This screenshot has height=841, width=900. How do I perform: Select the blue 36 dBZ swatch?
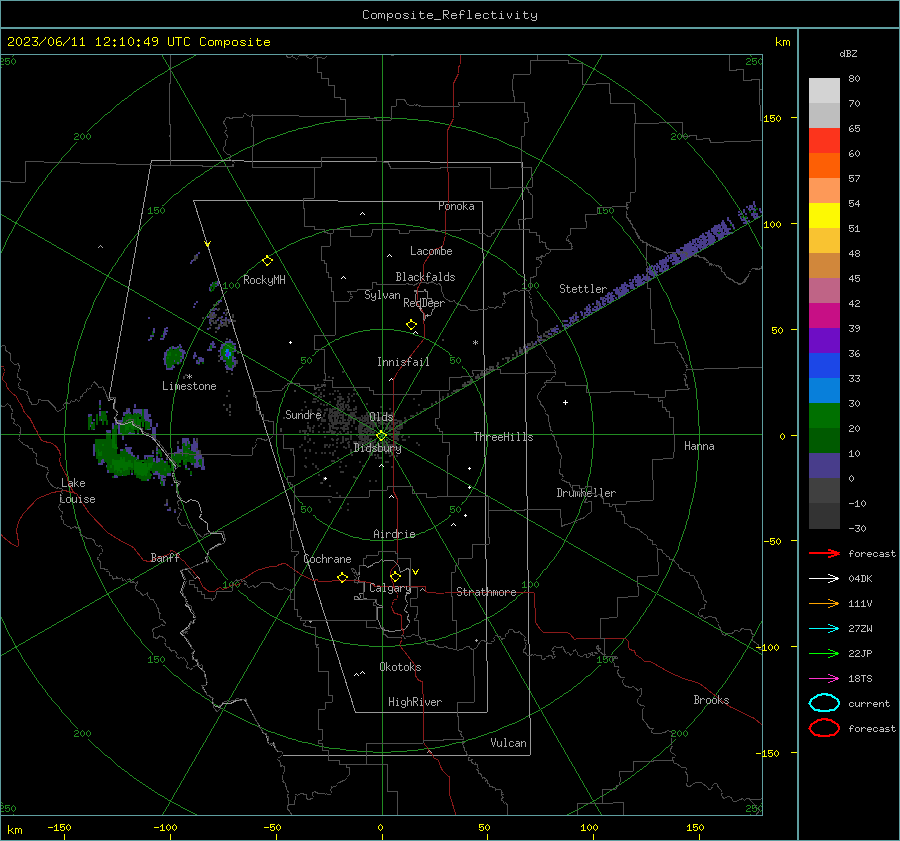(x=824, y=365)
